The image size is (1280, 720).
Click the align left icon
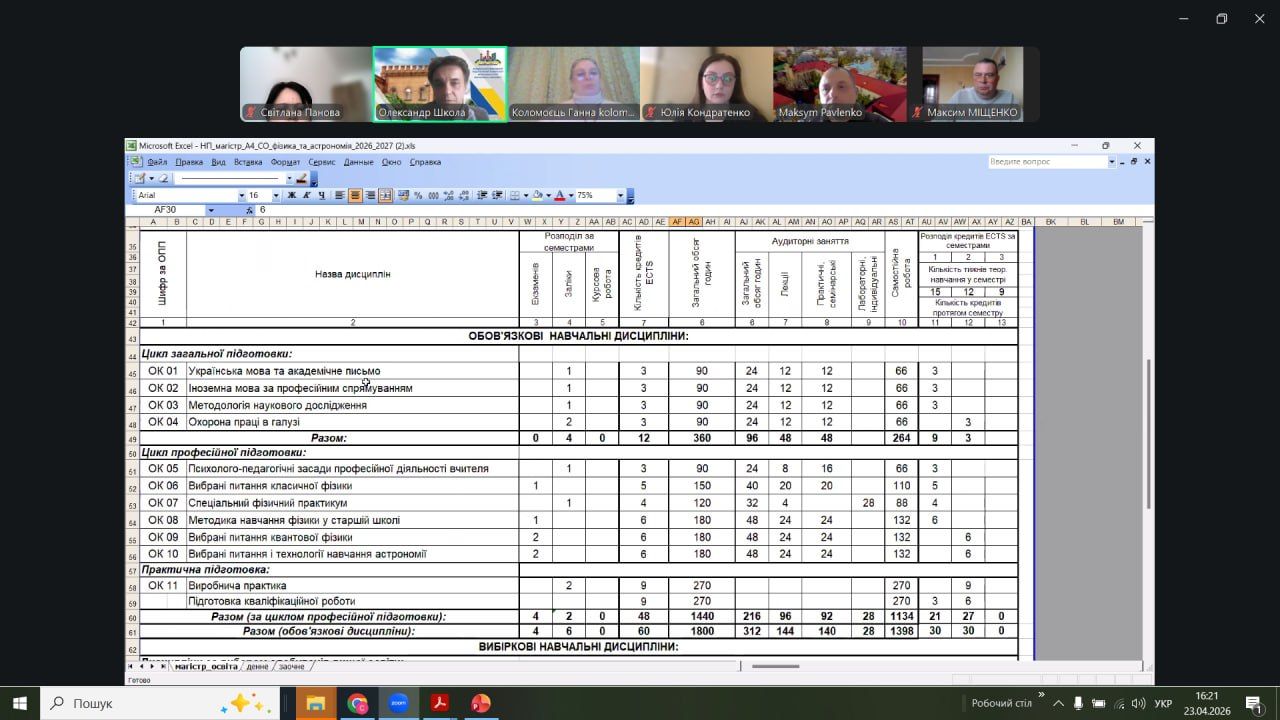(x=340, y=196)
